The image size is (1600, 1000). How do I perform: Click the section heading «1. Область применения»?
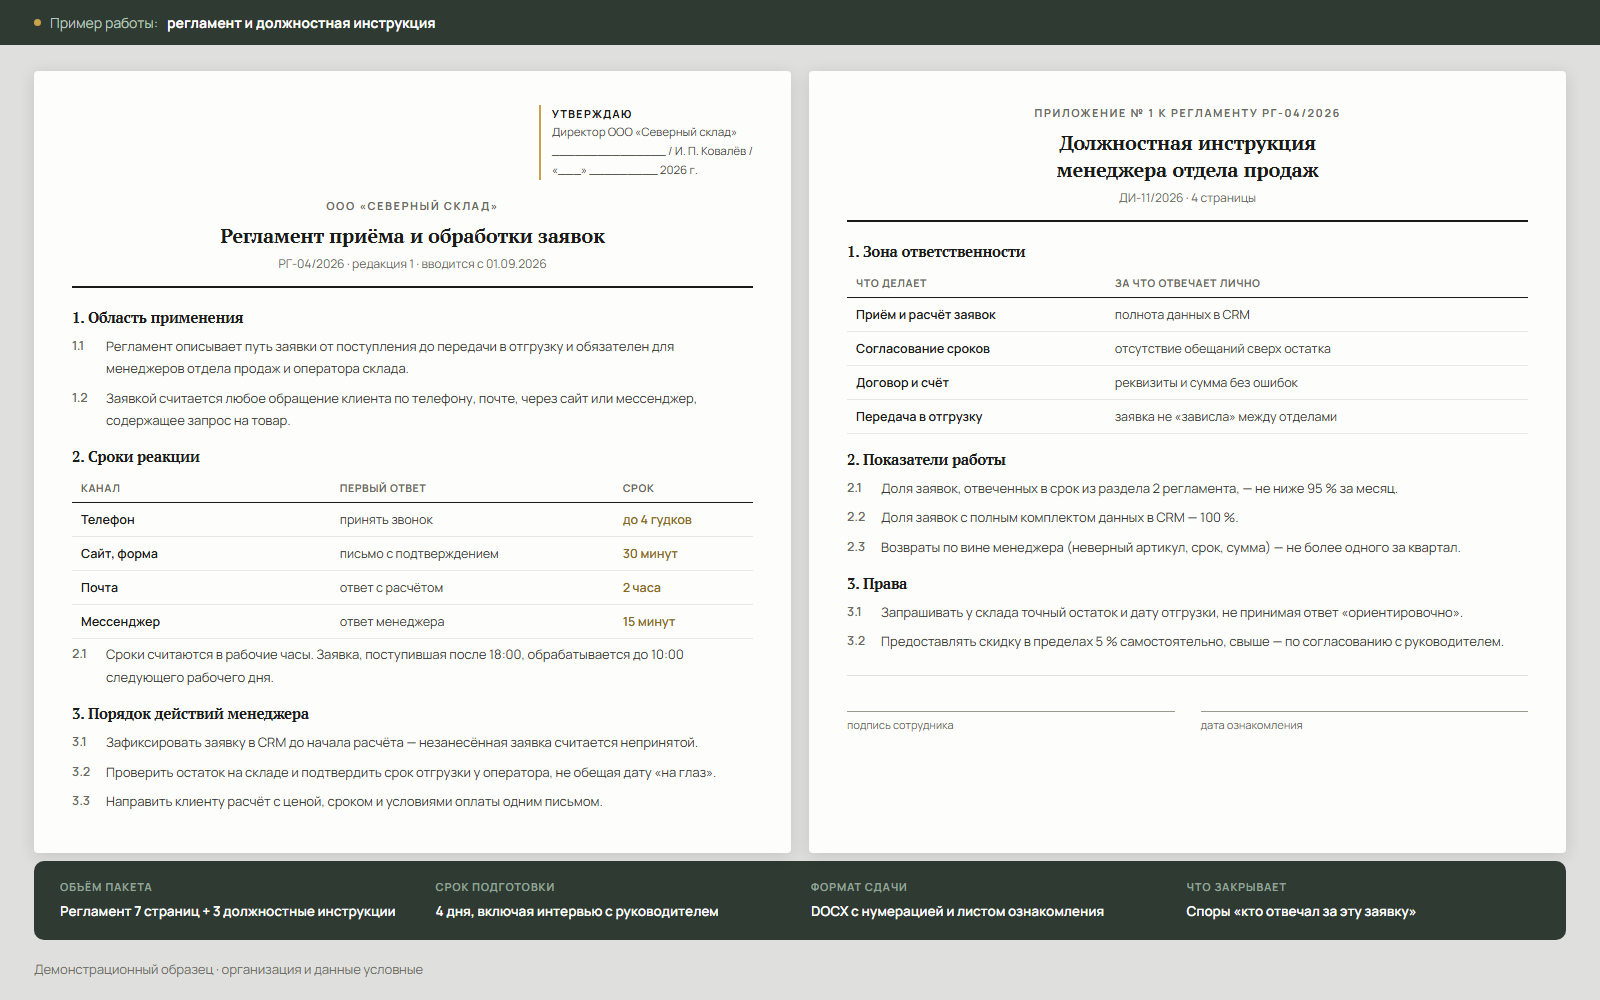pyautogui.click(x=158, y=318)
